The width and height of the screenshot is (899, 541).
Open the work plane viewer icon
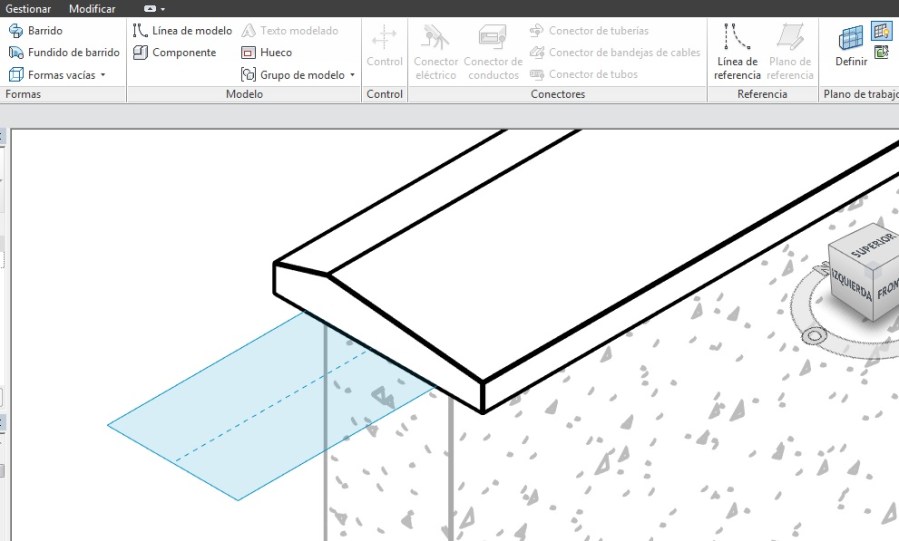tap(881, 53)
